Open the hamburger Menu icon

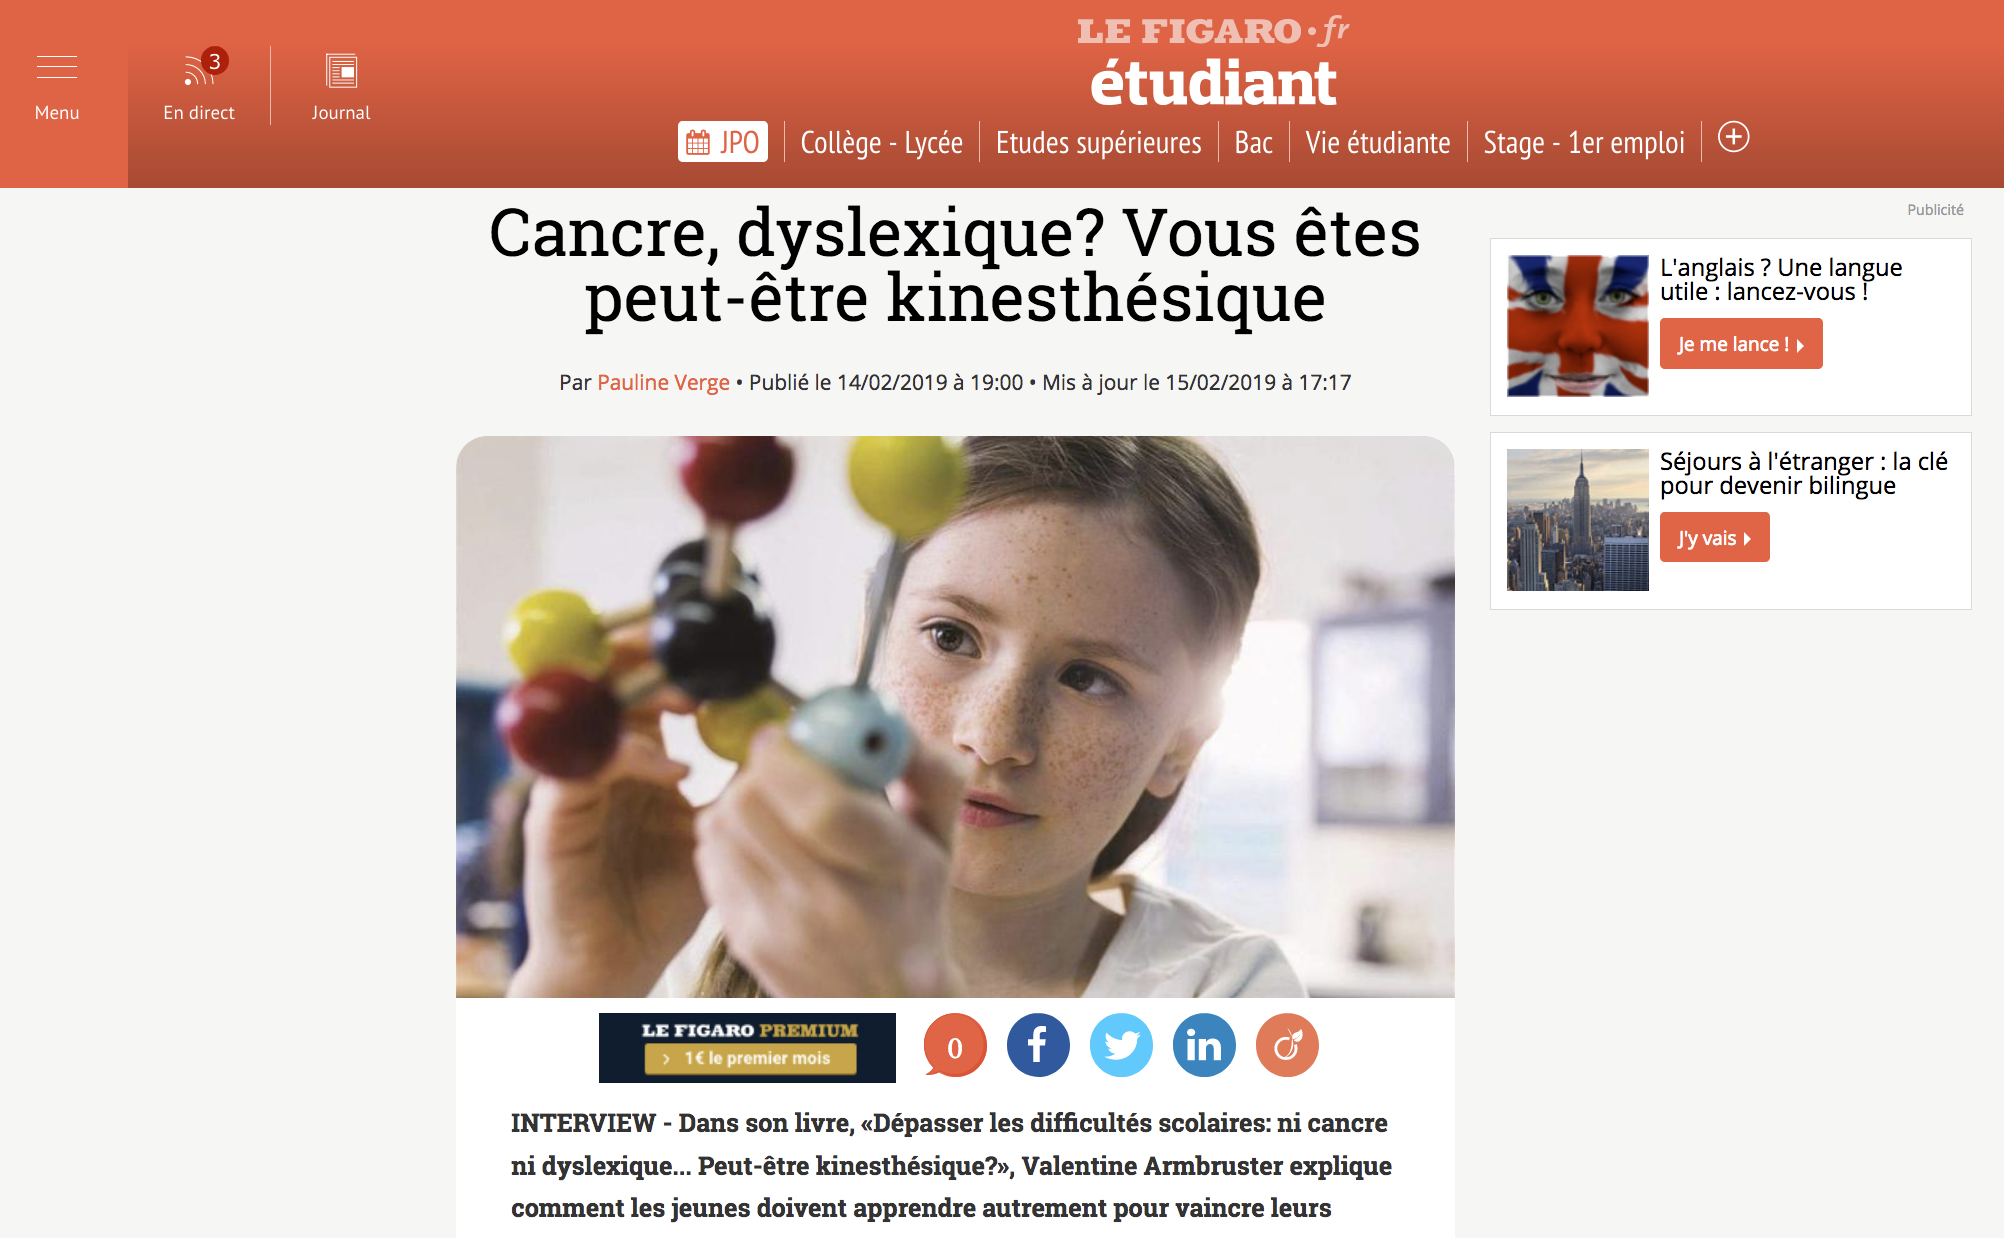pos(57,67)
